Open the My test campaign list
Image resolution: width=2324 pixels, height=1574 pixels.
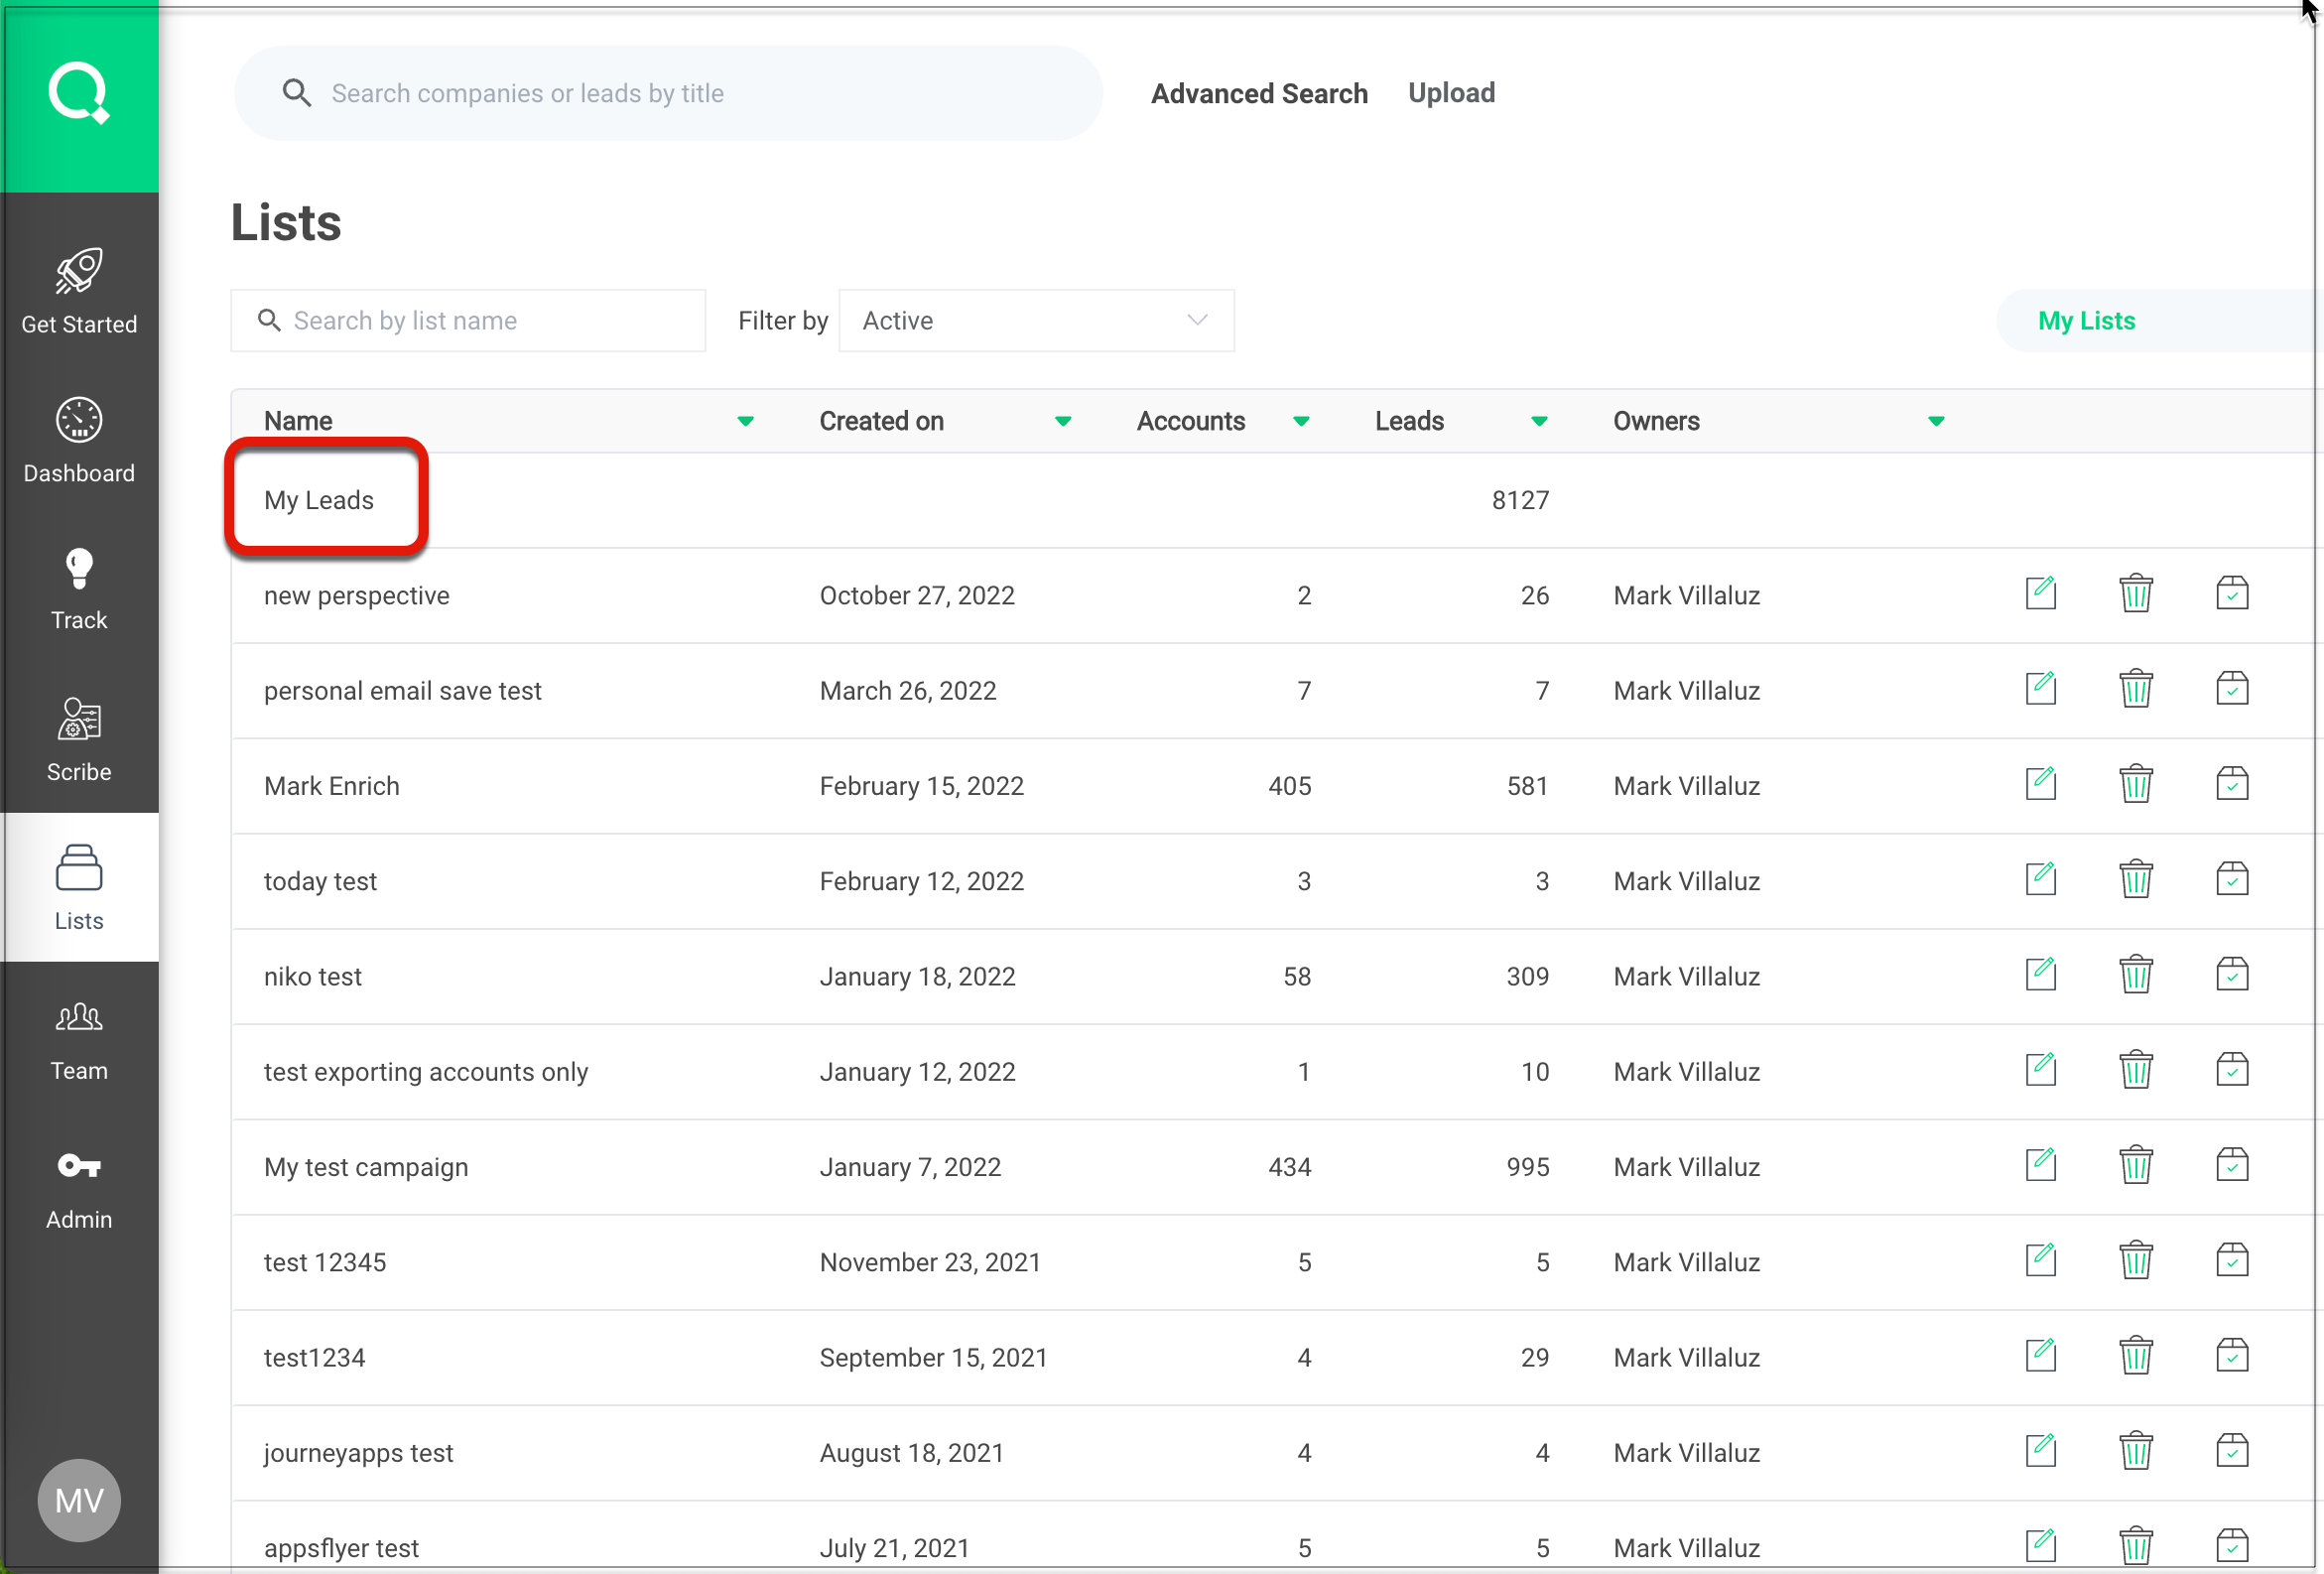tap(366, 1167)
